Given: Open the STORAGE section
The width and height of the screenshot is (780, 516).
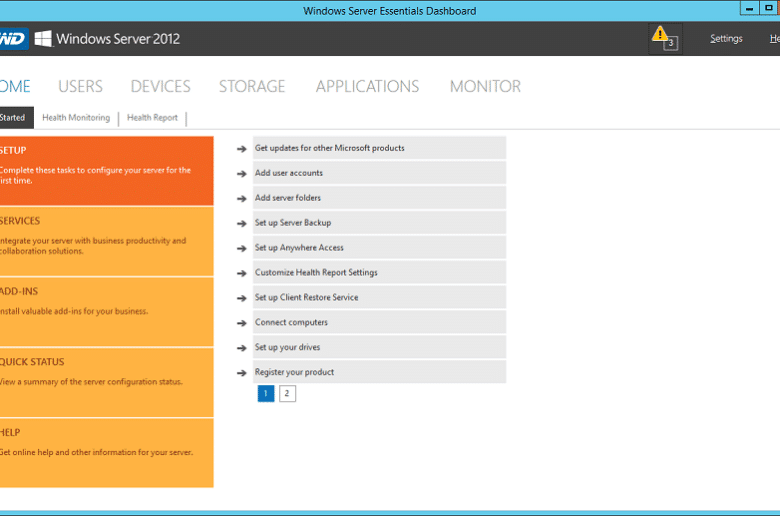Looking at the screenshot, I should 252,87.
